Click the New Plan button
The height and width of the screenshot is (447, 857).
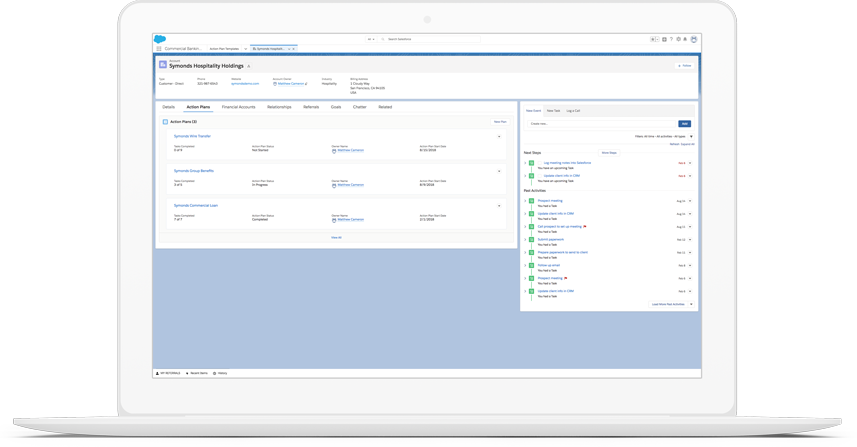pyautogui.click(x=500, y=122)
